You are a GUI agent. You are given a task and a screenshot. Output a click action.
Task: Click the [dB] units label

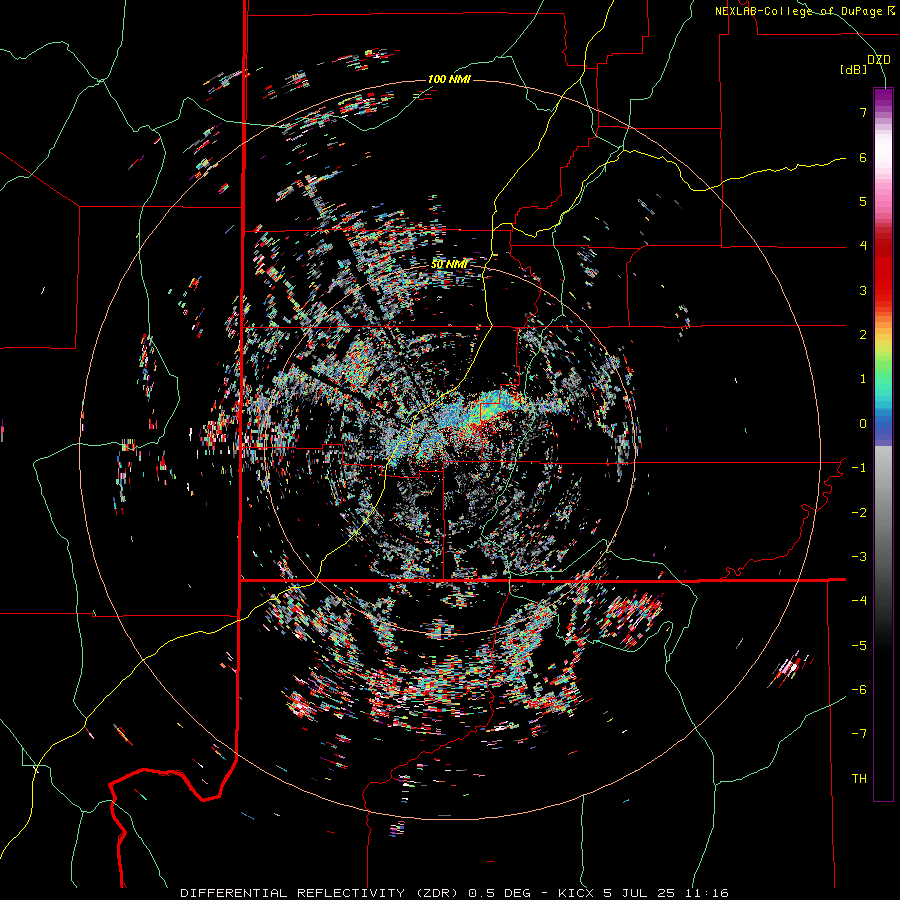[x=854, y=70]
